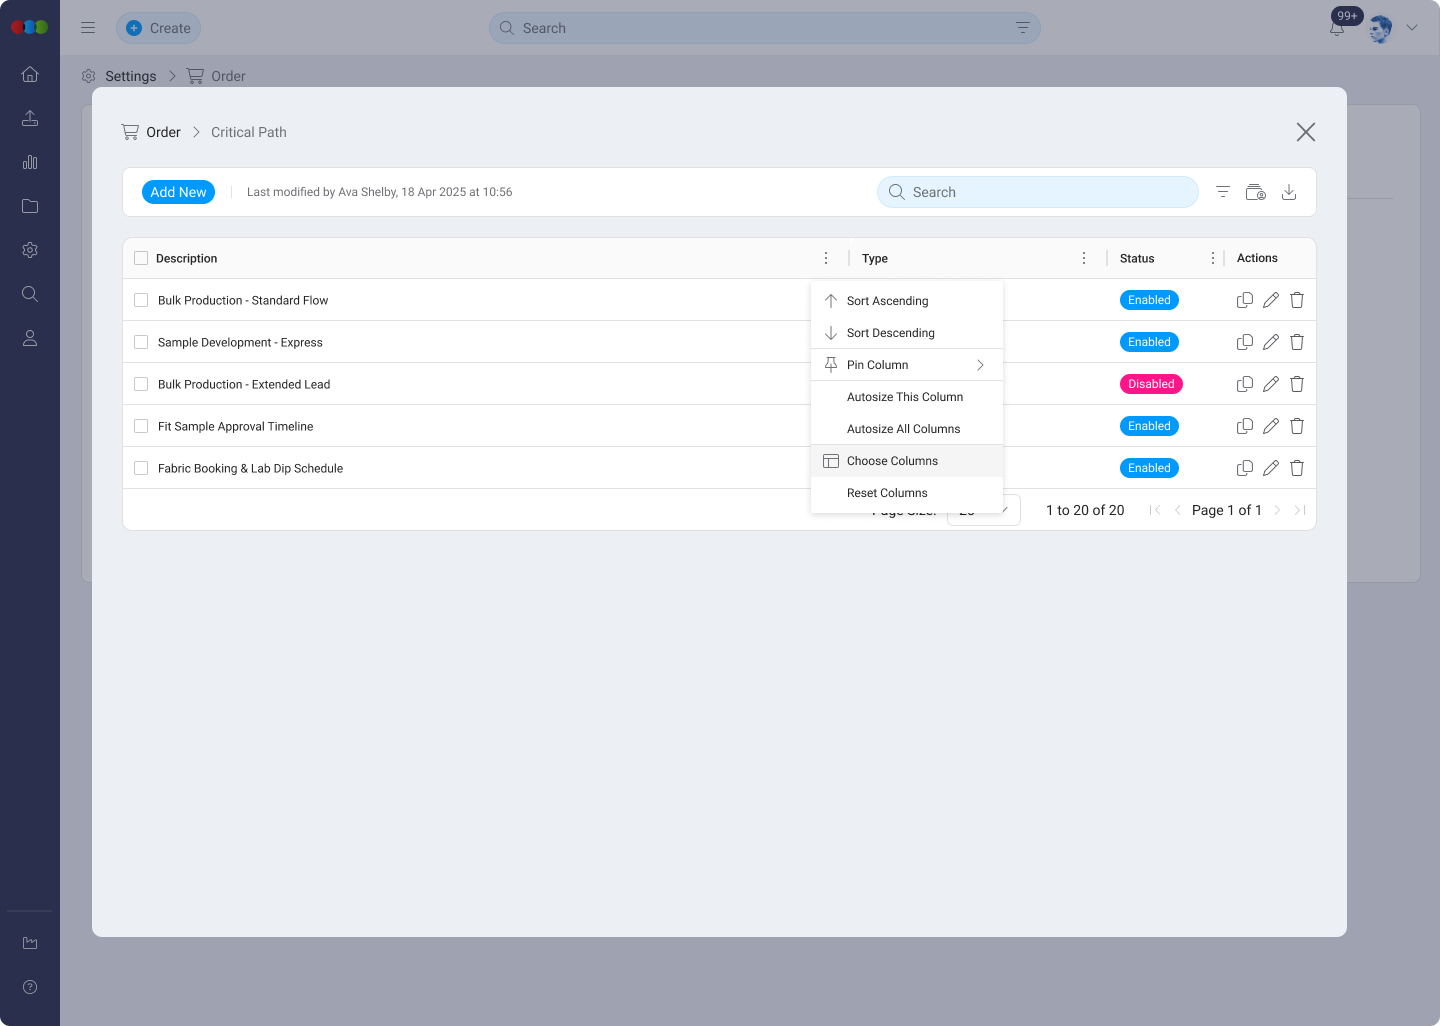This screenshot has width=1440, height=1026.
Task: Click the Create button in the top bar
Action: tap(158, 28)
